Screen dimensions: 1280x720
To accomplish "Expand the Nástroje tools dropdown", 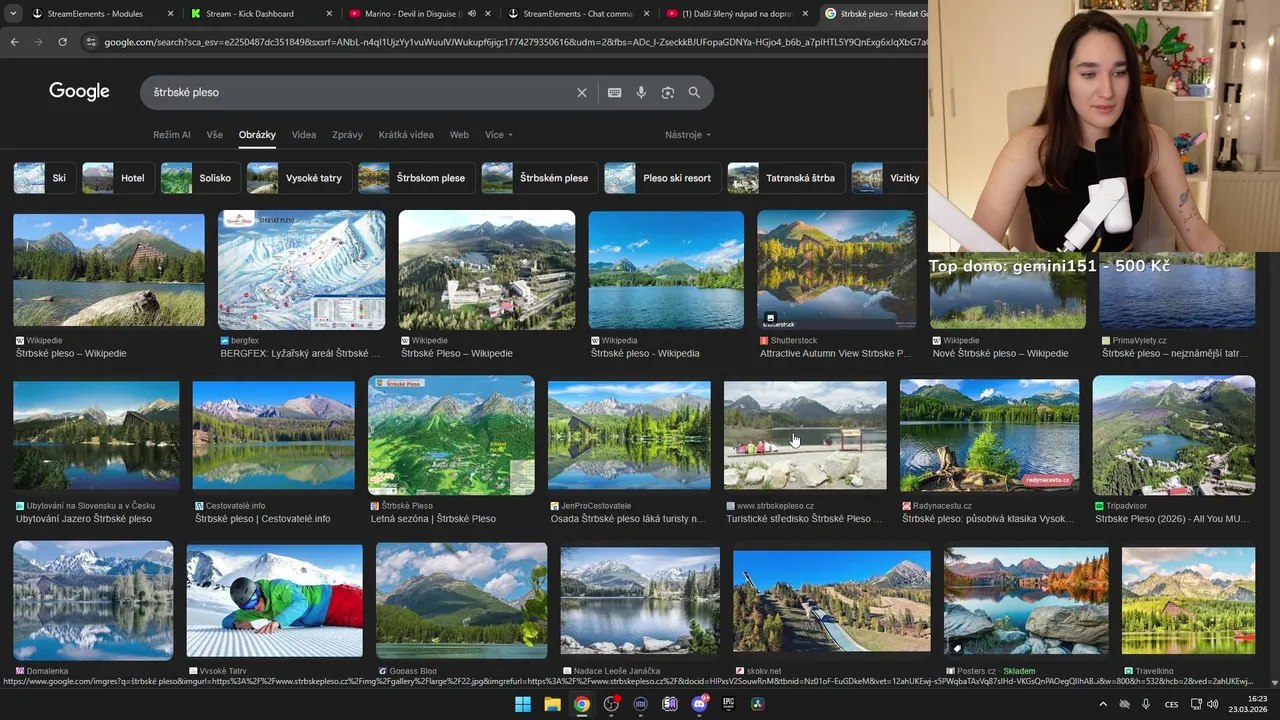I will pos(688,135).
